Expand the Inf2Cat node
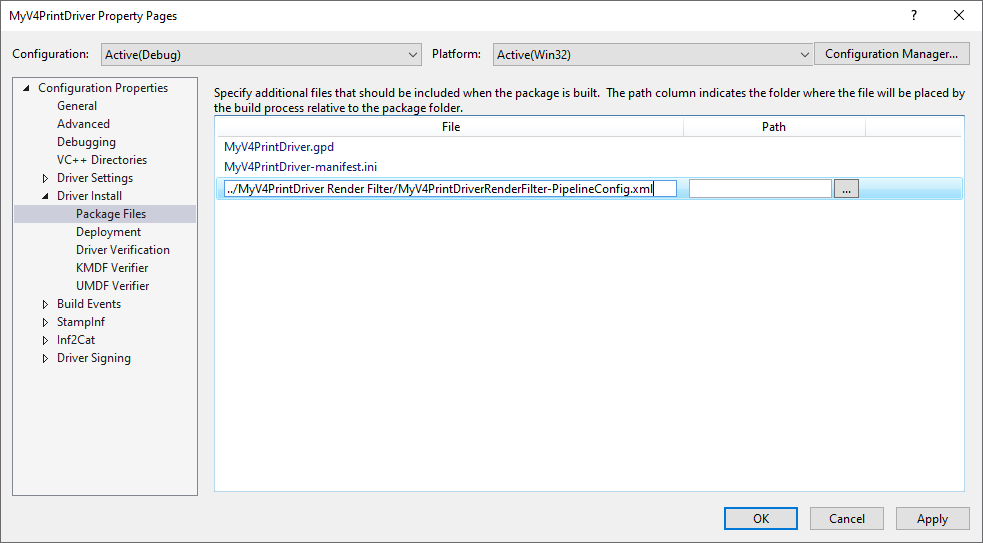This screenshot has width=983, height=543. [45, 340]
